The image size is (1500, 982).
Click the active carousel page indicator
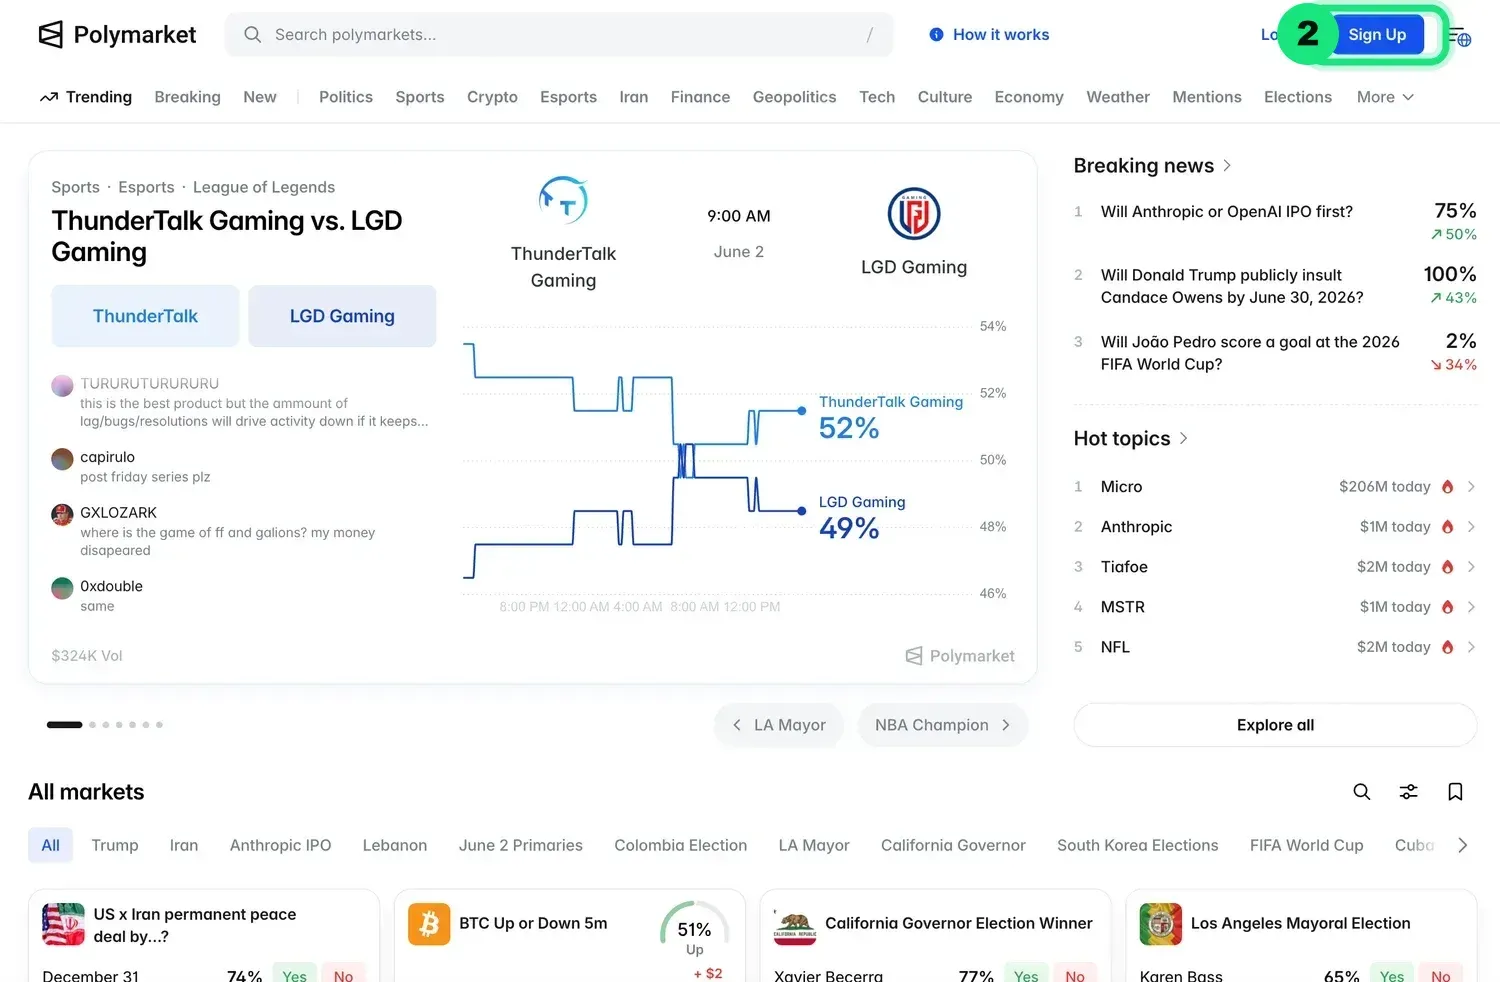click(64, 725)
